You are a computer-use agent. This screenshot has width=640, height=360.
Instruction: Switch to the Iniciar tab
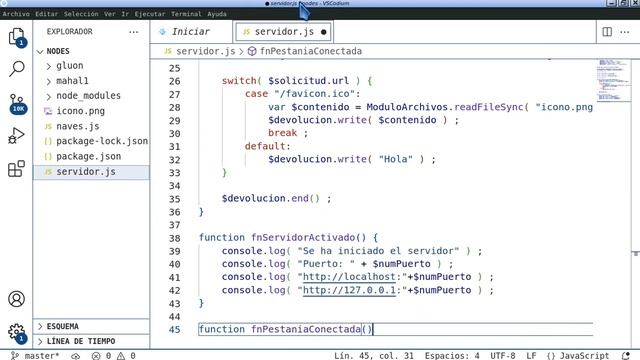pyautogui.click(x=191, y=31)
